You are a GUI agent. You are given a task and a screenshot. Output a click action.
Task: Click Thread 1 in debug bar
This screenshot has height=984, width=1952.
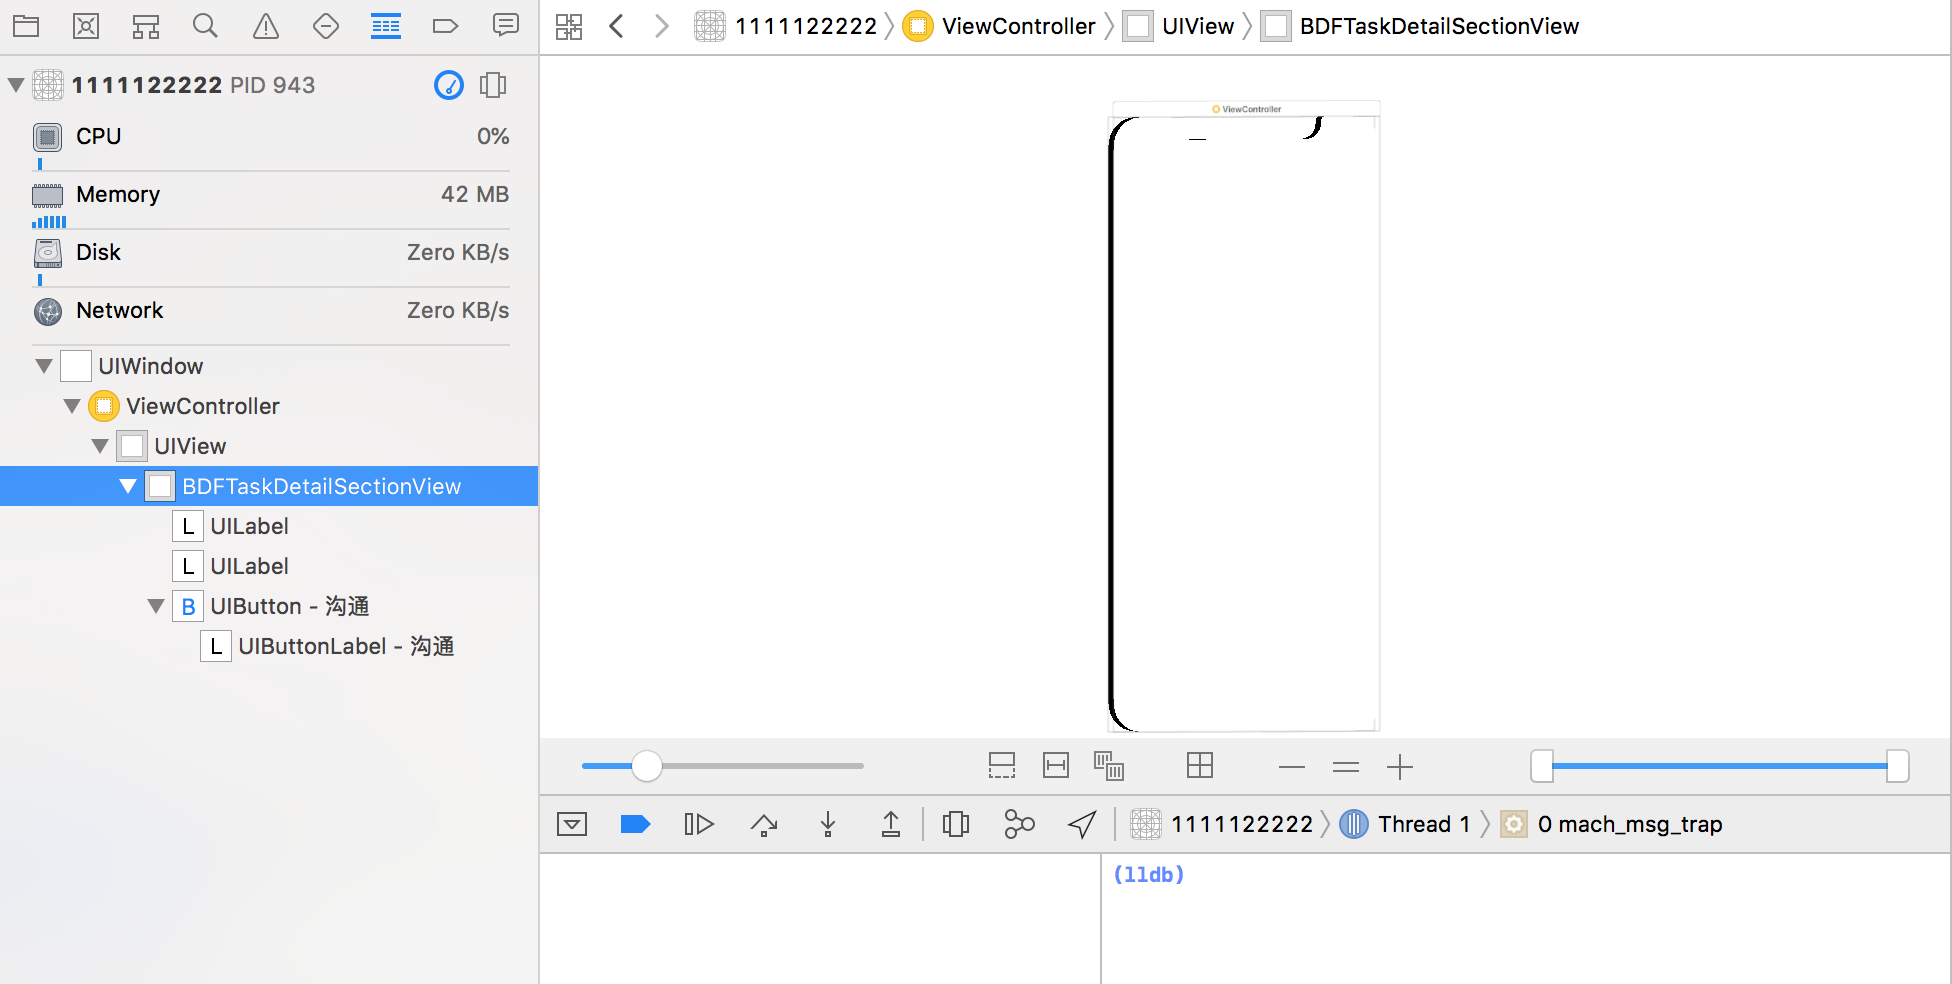(1405, 824)
